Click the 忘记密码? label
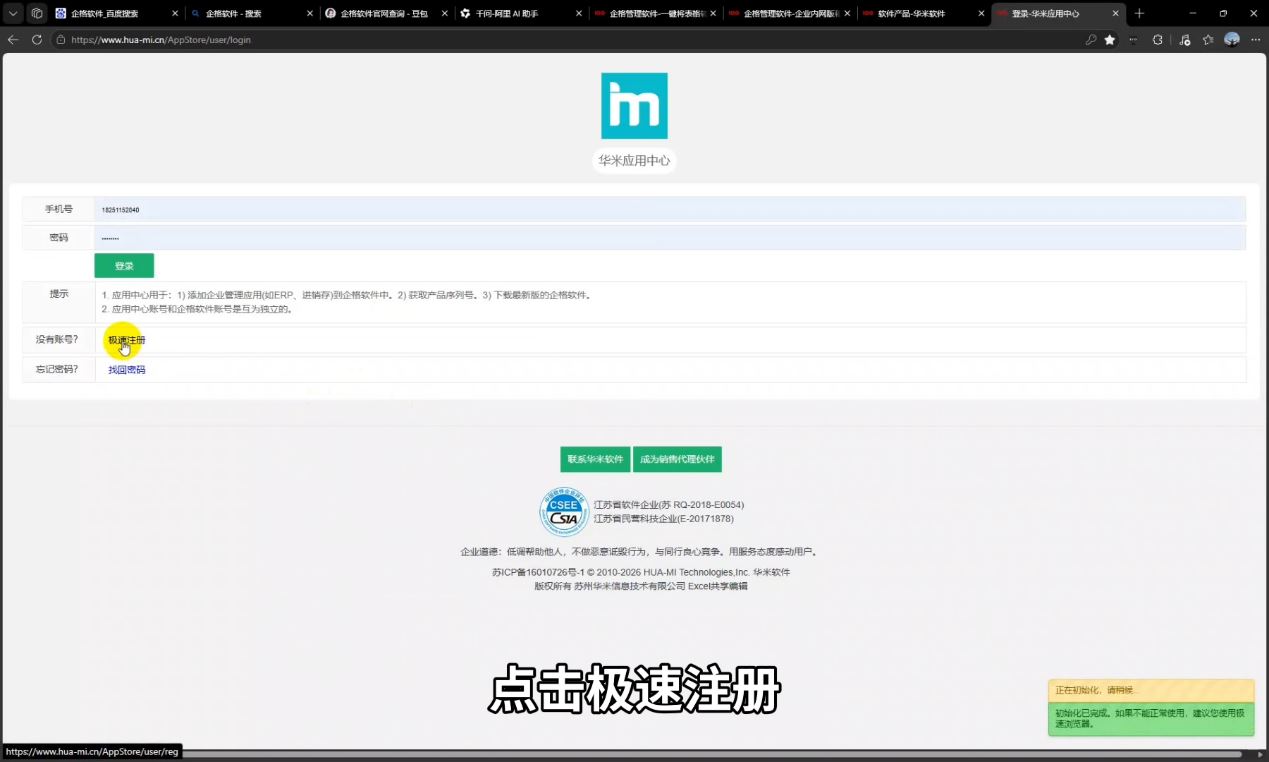 [58, 370]
